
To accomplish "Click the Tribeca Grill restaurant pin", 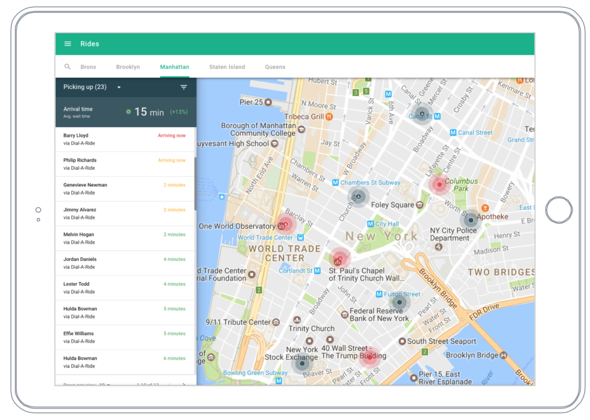I will tap(329, 117).
